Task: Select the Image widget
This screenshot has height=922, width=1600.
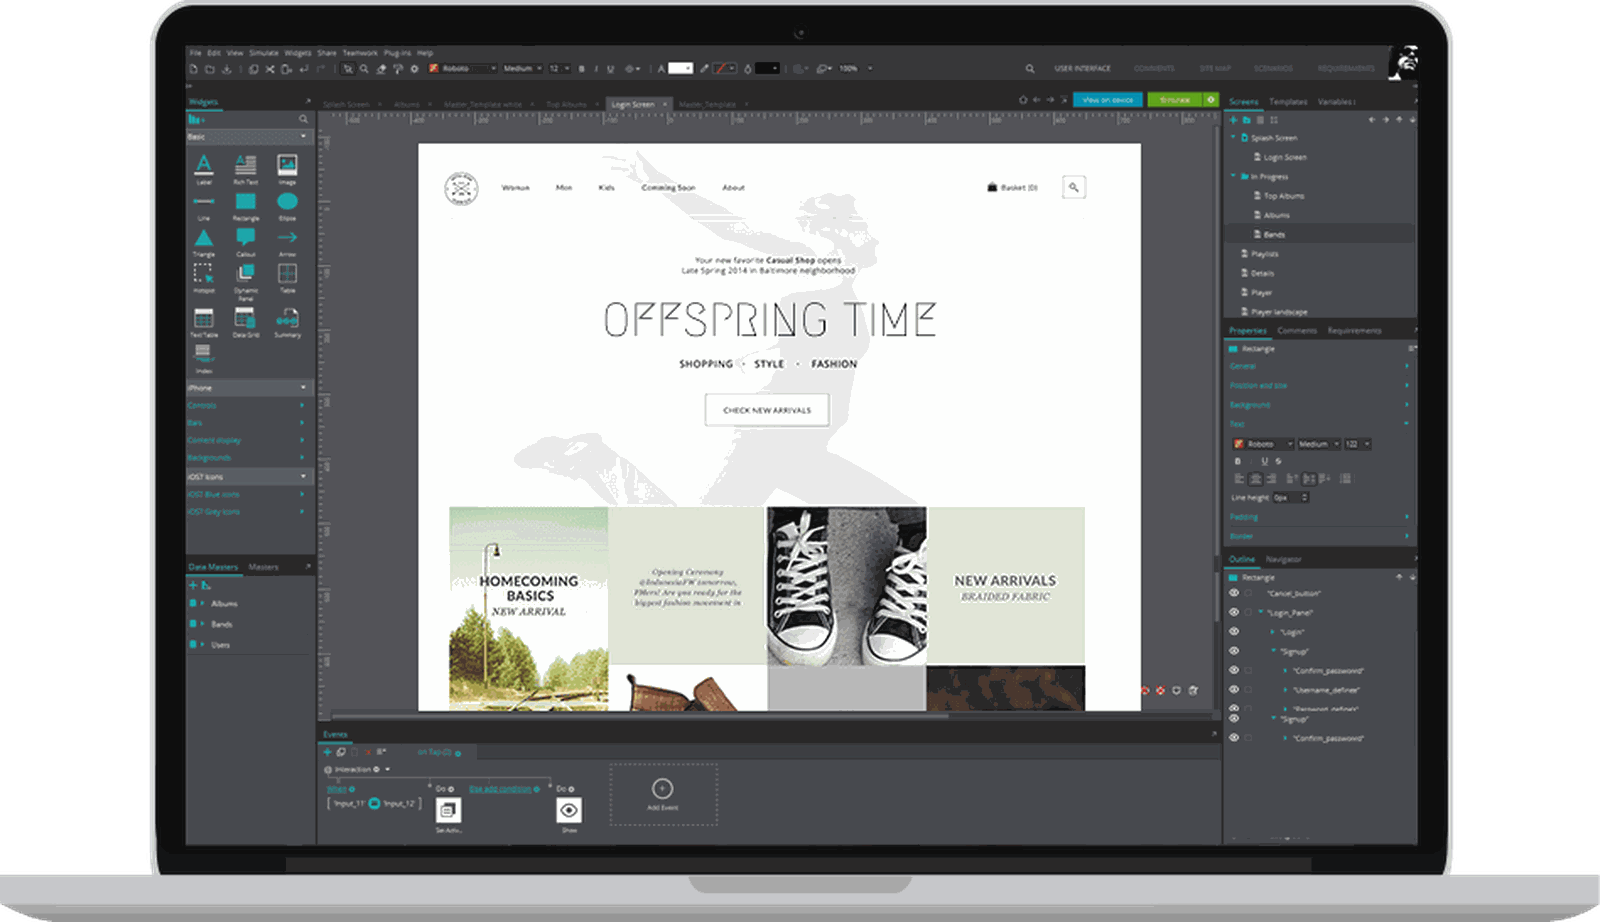Action: [x=287, y=168]
